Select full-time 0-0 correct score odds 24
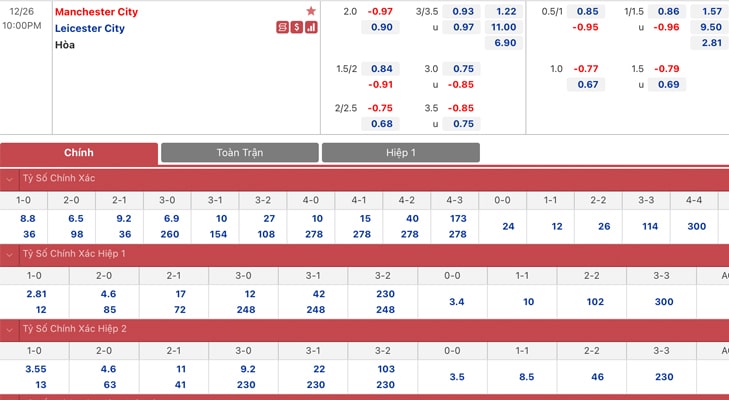Viewport: 729px width, 400px height. (503, 227)
